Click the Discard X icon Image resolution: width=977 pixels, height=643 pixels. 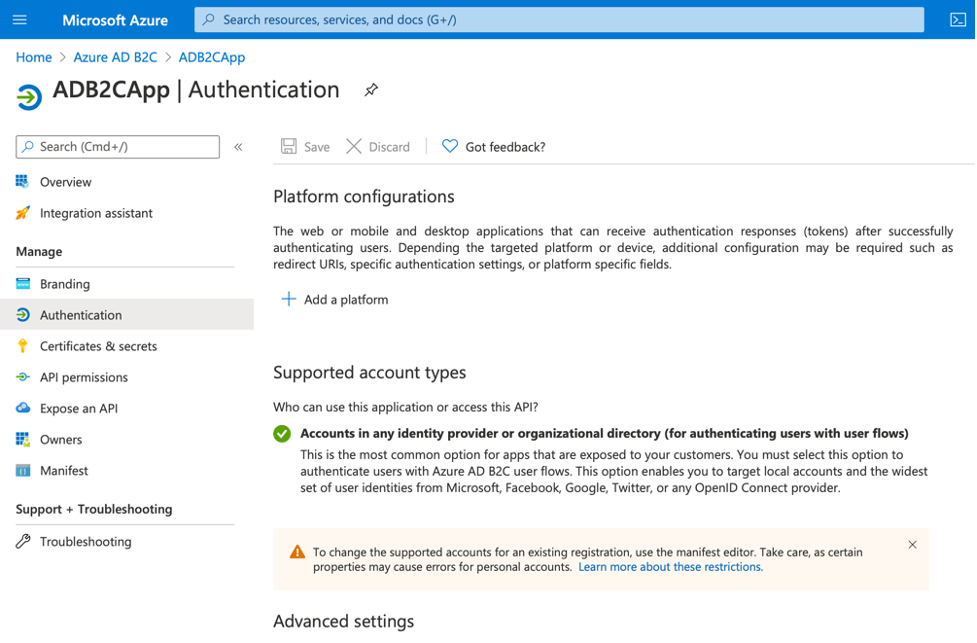tap(354, 147)
